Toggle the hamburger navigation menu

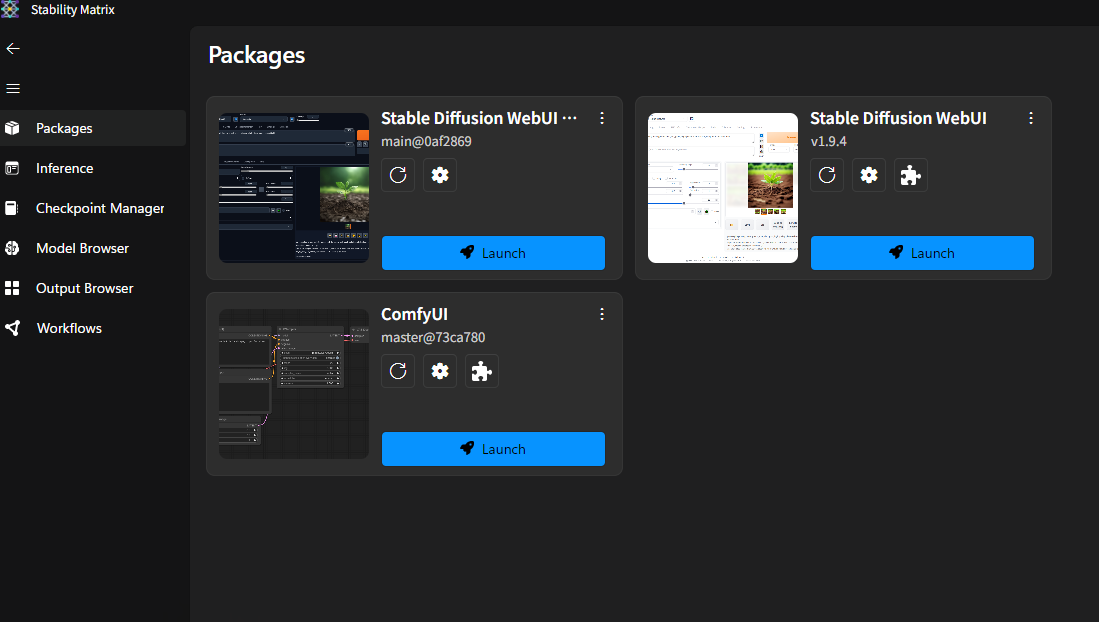(x=13, y=88)
